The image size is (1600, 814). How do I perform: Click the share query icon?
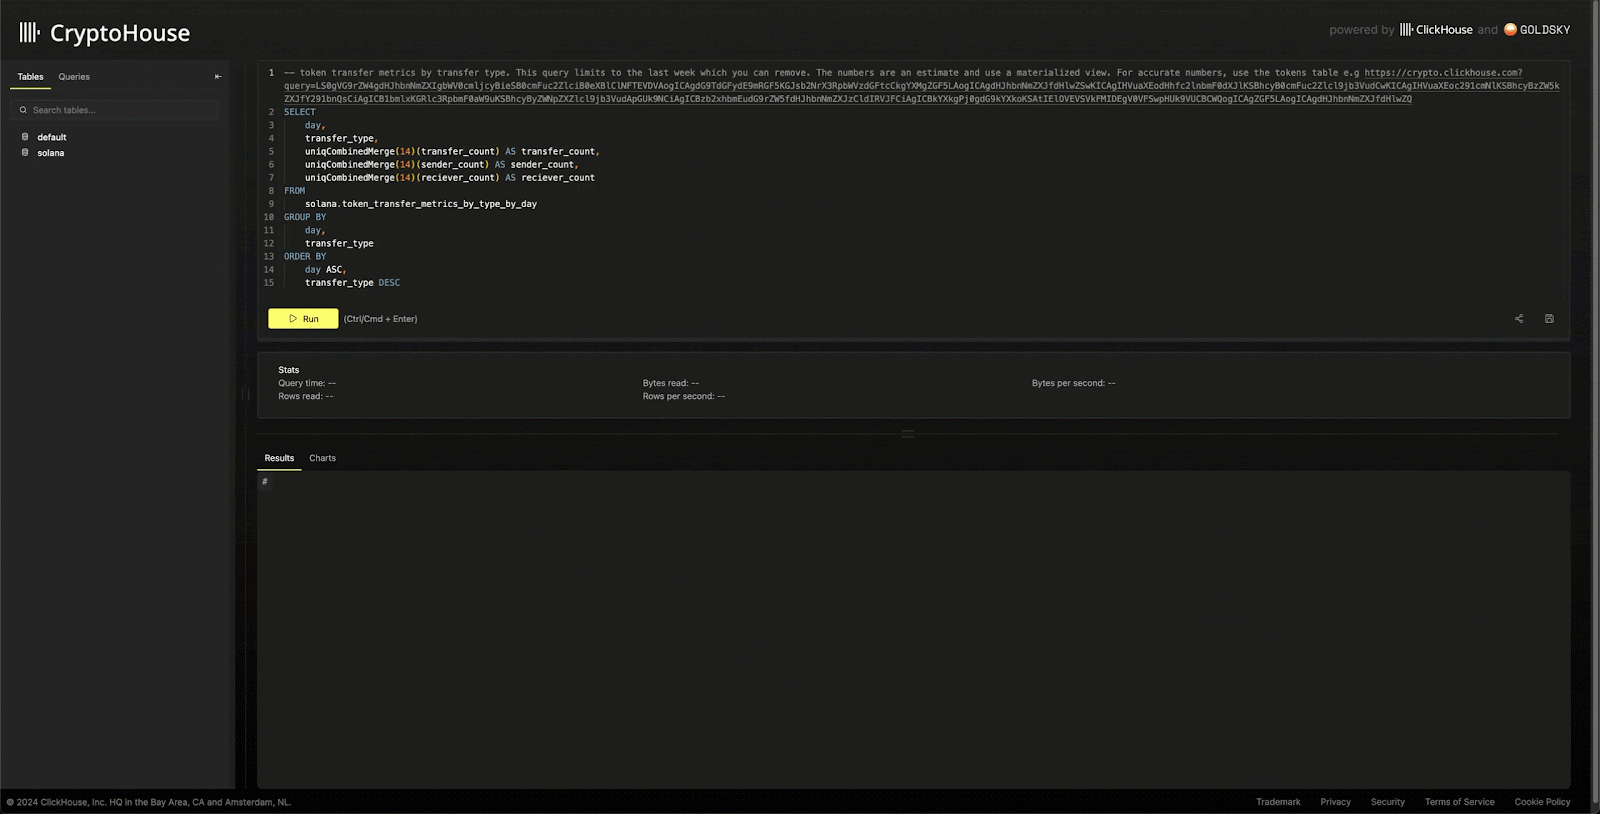coord(1519,319)
